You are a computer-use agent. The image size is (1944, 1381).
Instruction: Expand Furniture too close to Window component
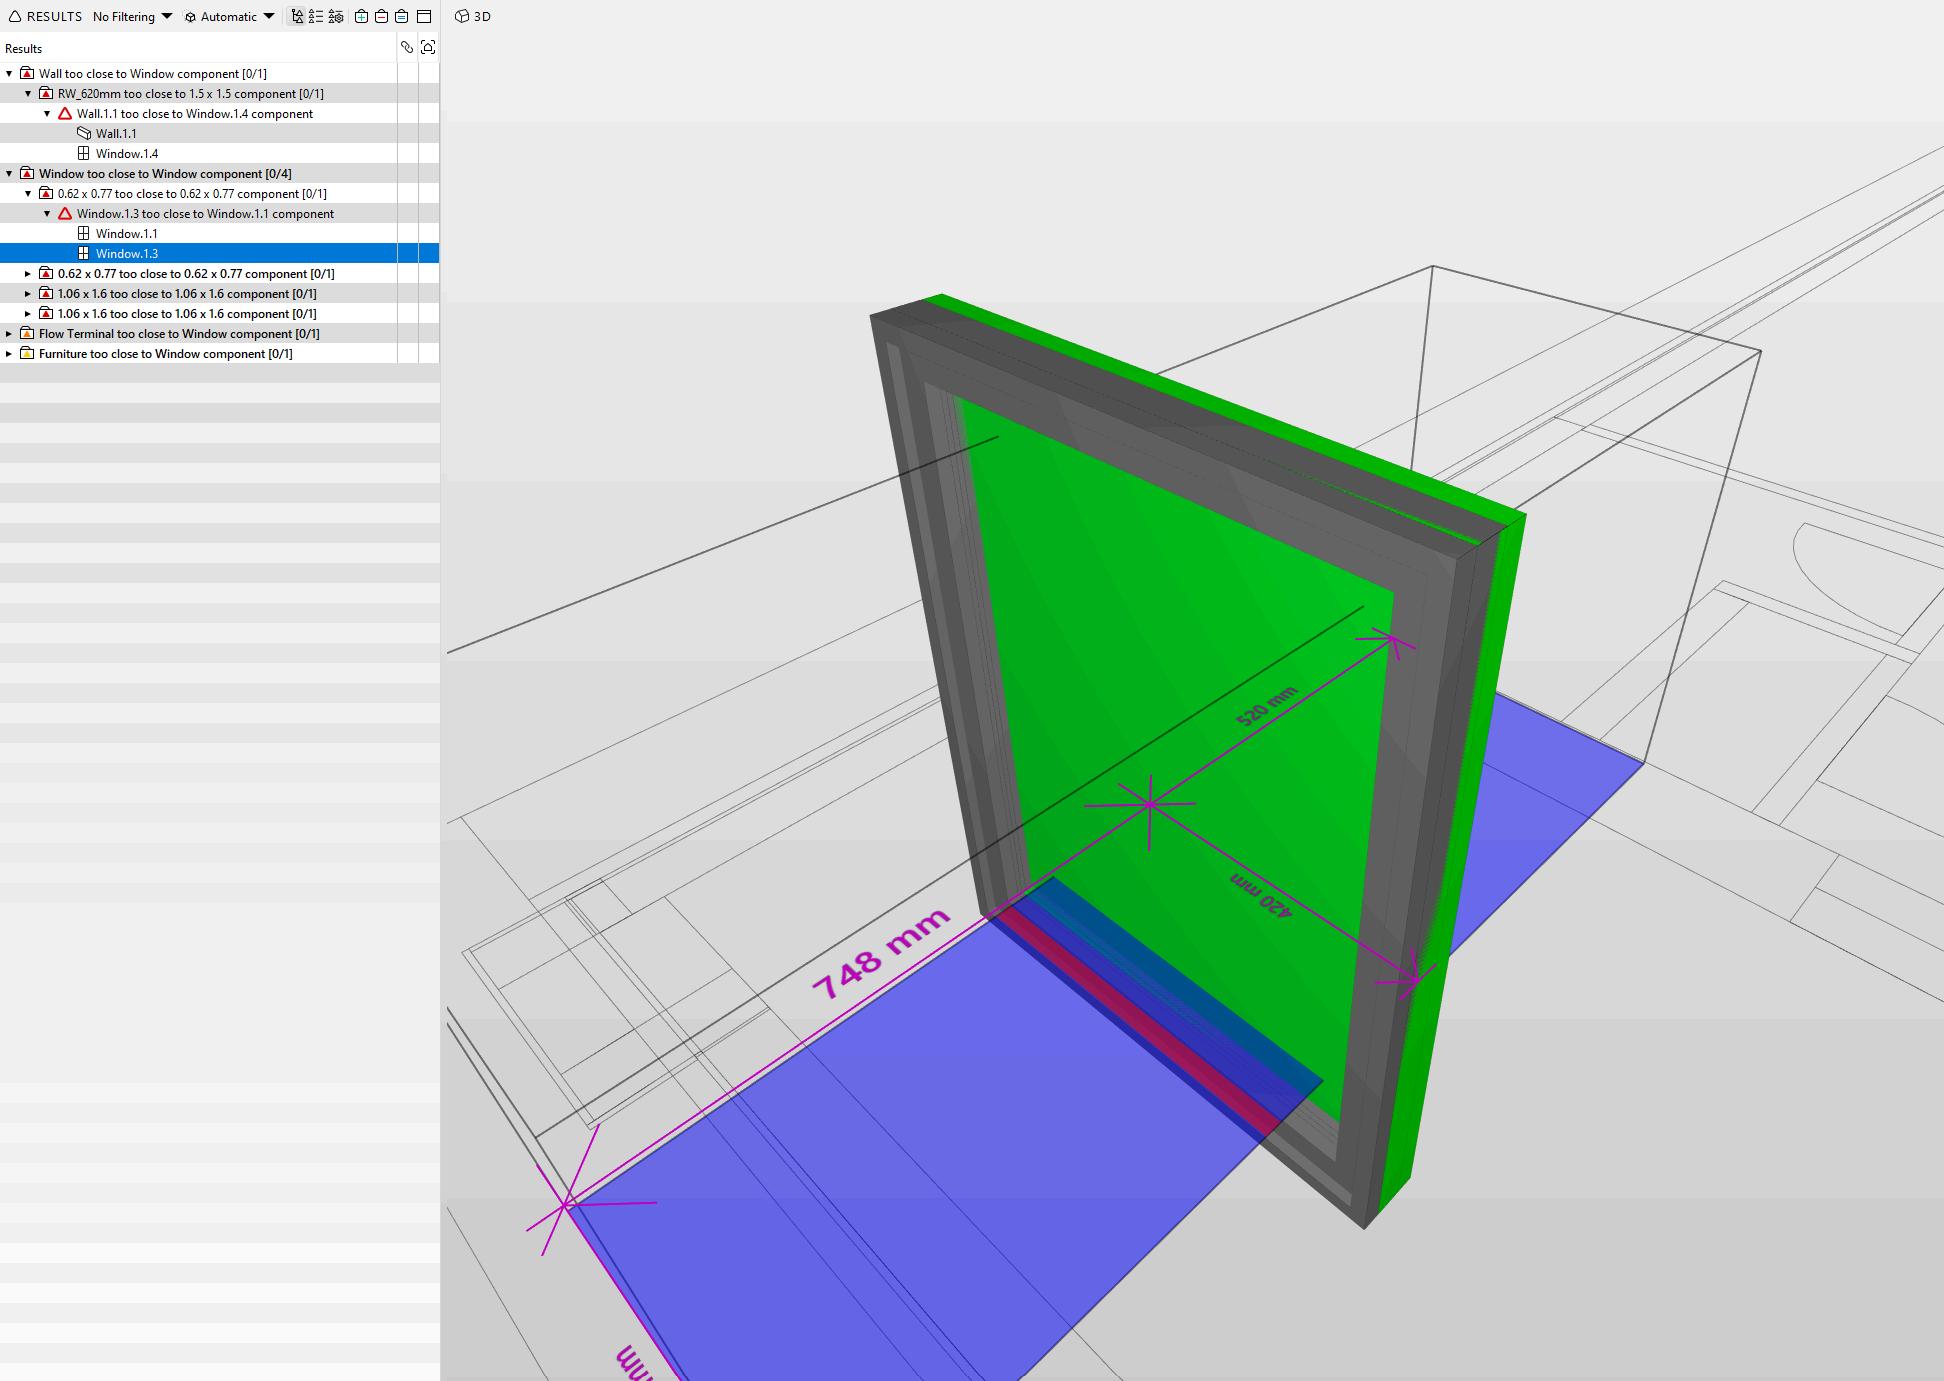click(9, 353)
